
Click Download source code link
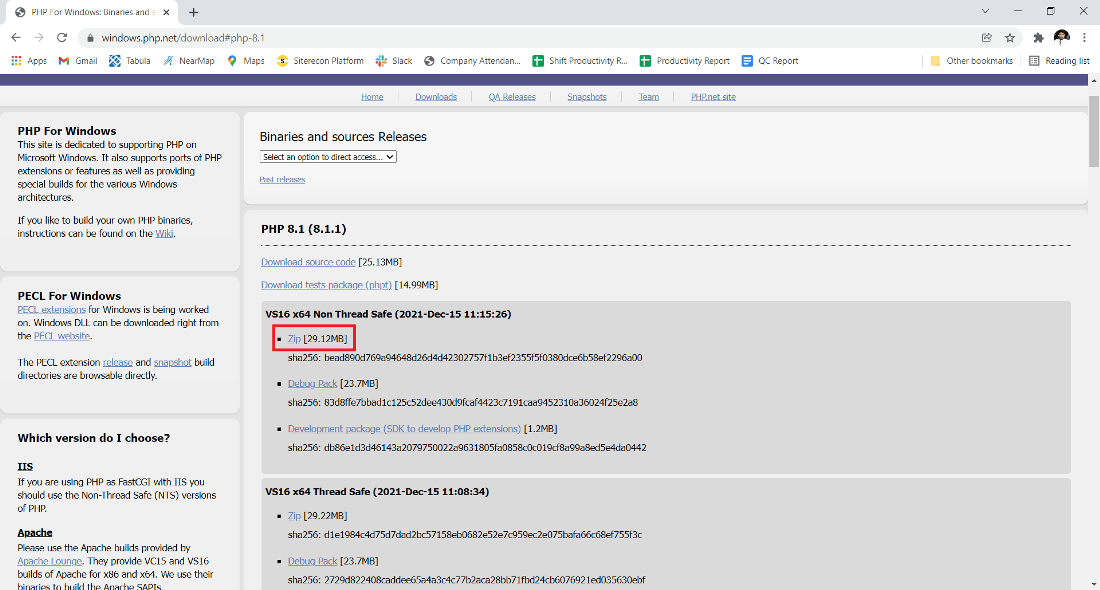click(308, 262)
